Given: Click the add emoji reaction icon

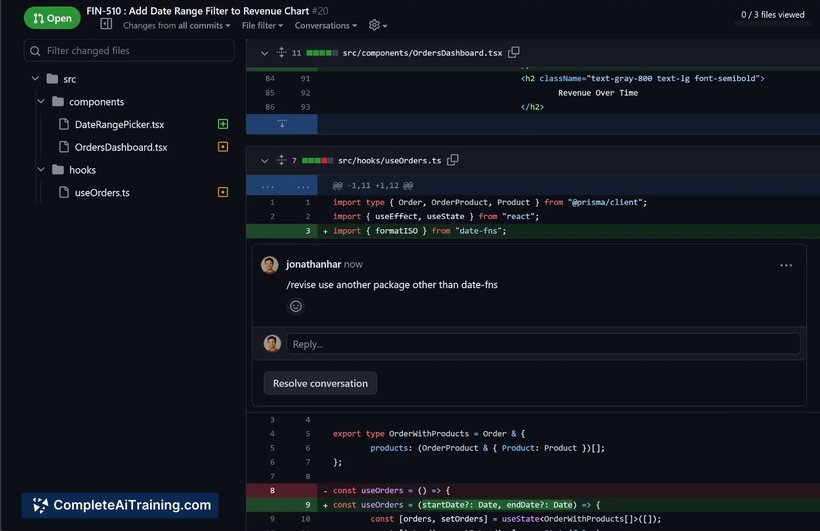Looking at the screenshot, I should point(296,306).
